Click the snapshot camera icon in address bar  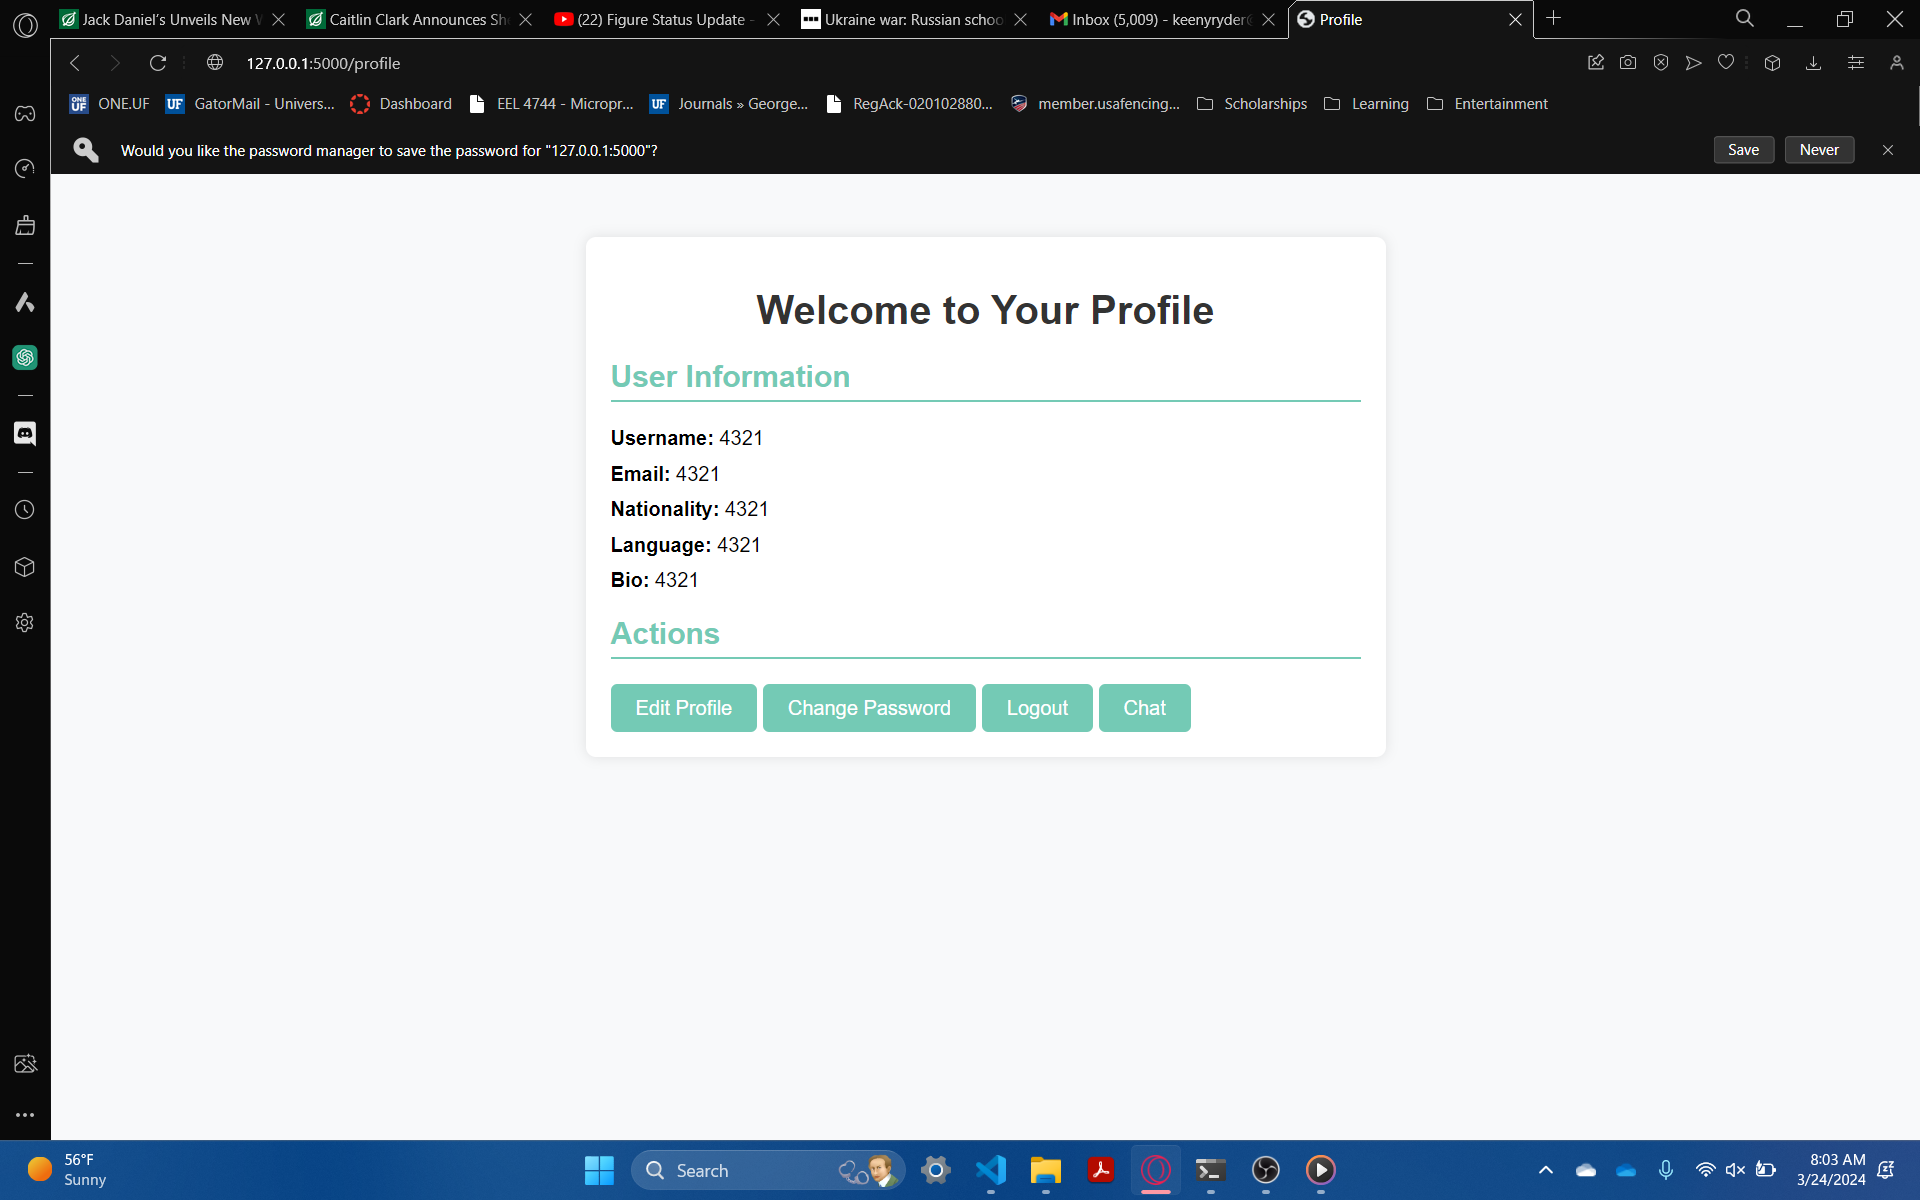[1628, 63]
